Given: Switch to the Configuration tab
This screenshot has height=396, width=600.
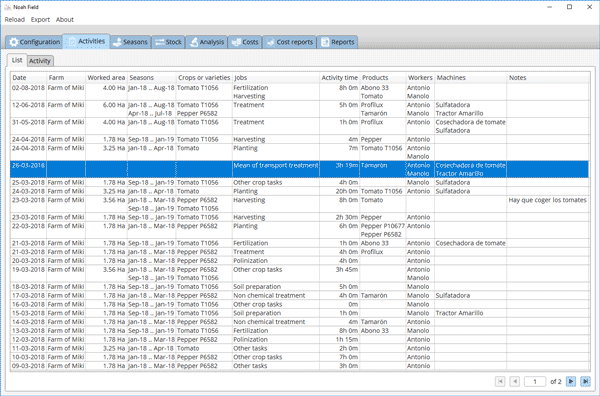Looking at the screenshot, I should coord(34,42).
